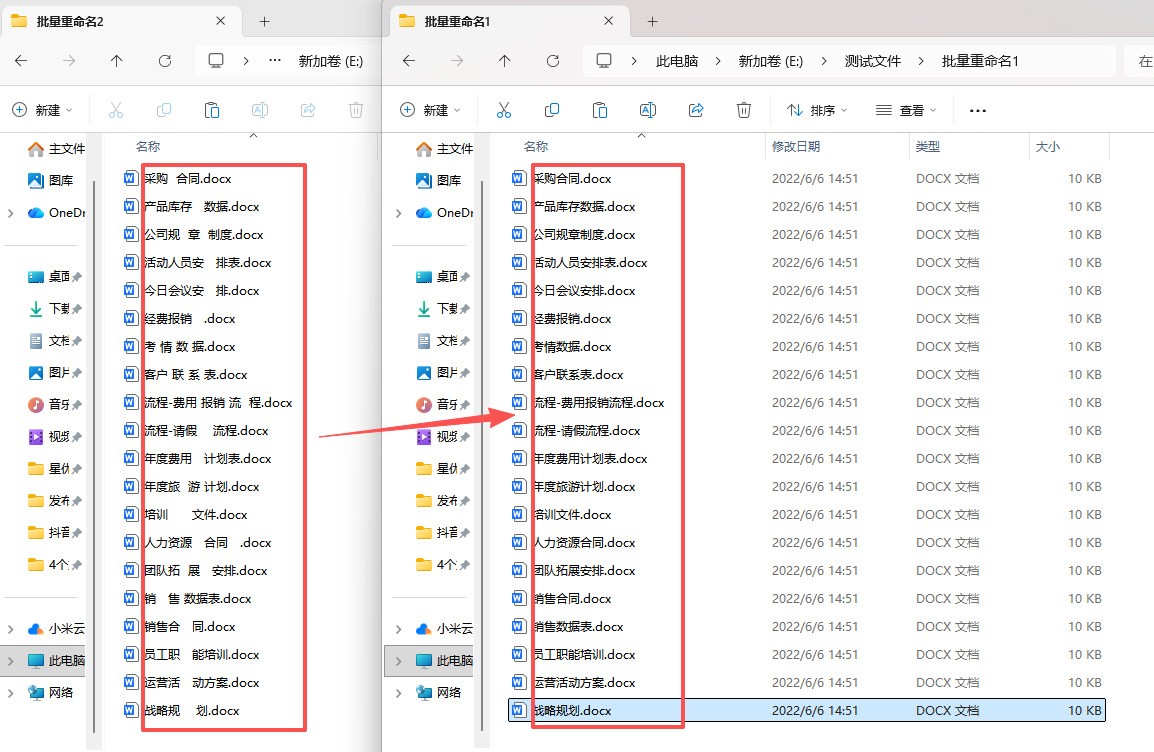The image size is (1154, 752).
Task: Sort by 类型 column header
Action: 969,146
